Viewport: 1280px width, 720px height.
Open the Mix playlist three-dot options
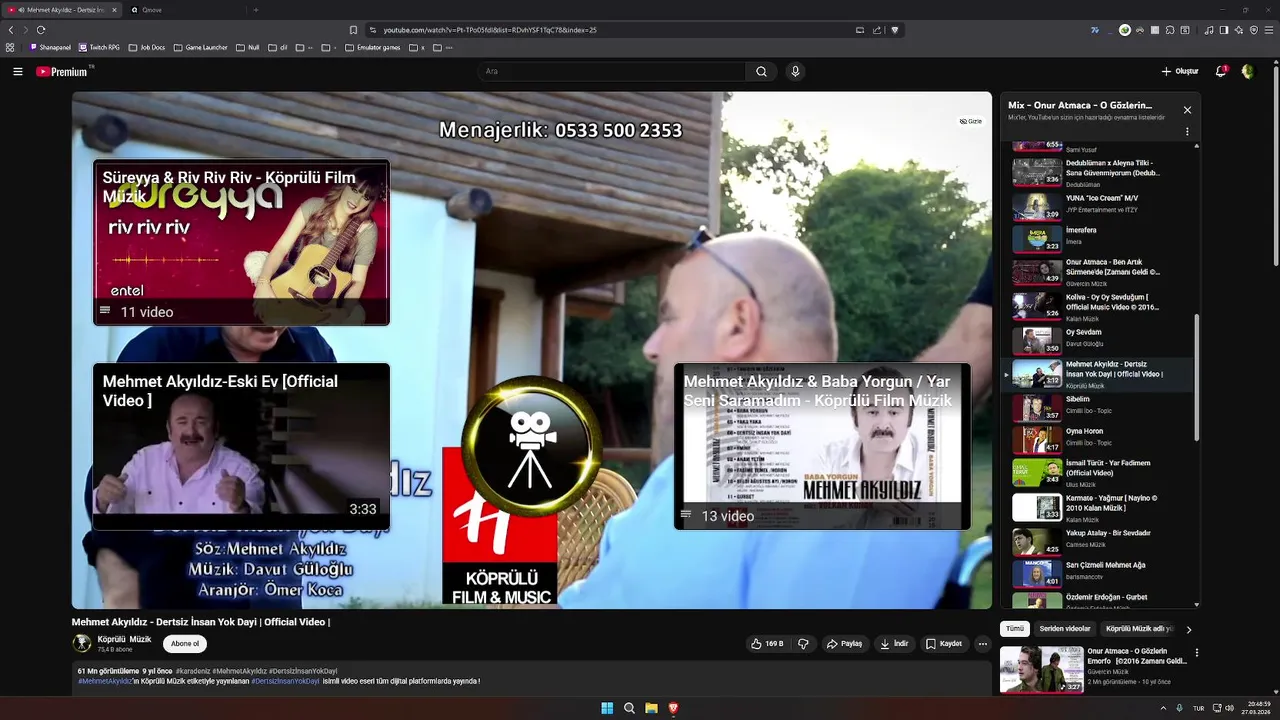1187,131
